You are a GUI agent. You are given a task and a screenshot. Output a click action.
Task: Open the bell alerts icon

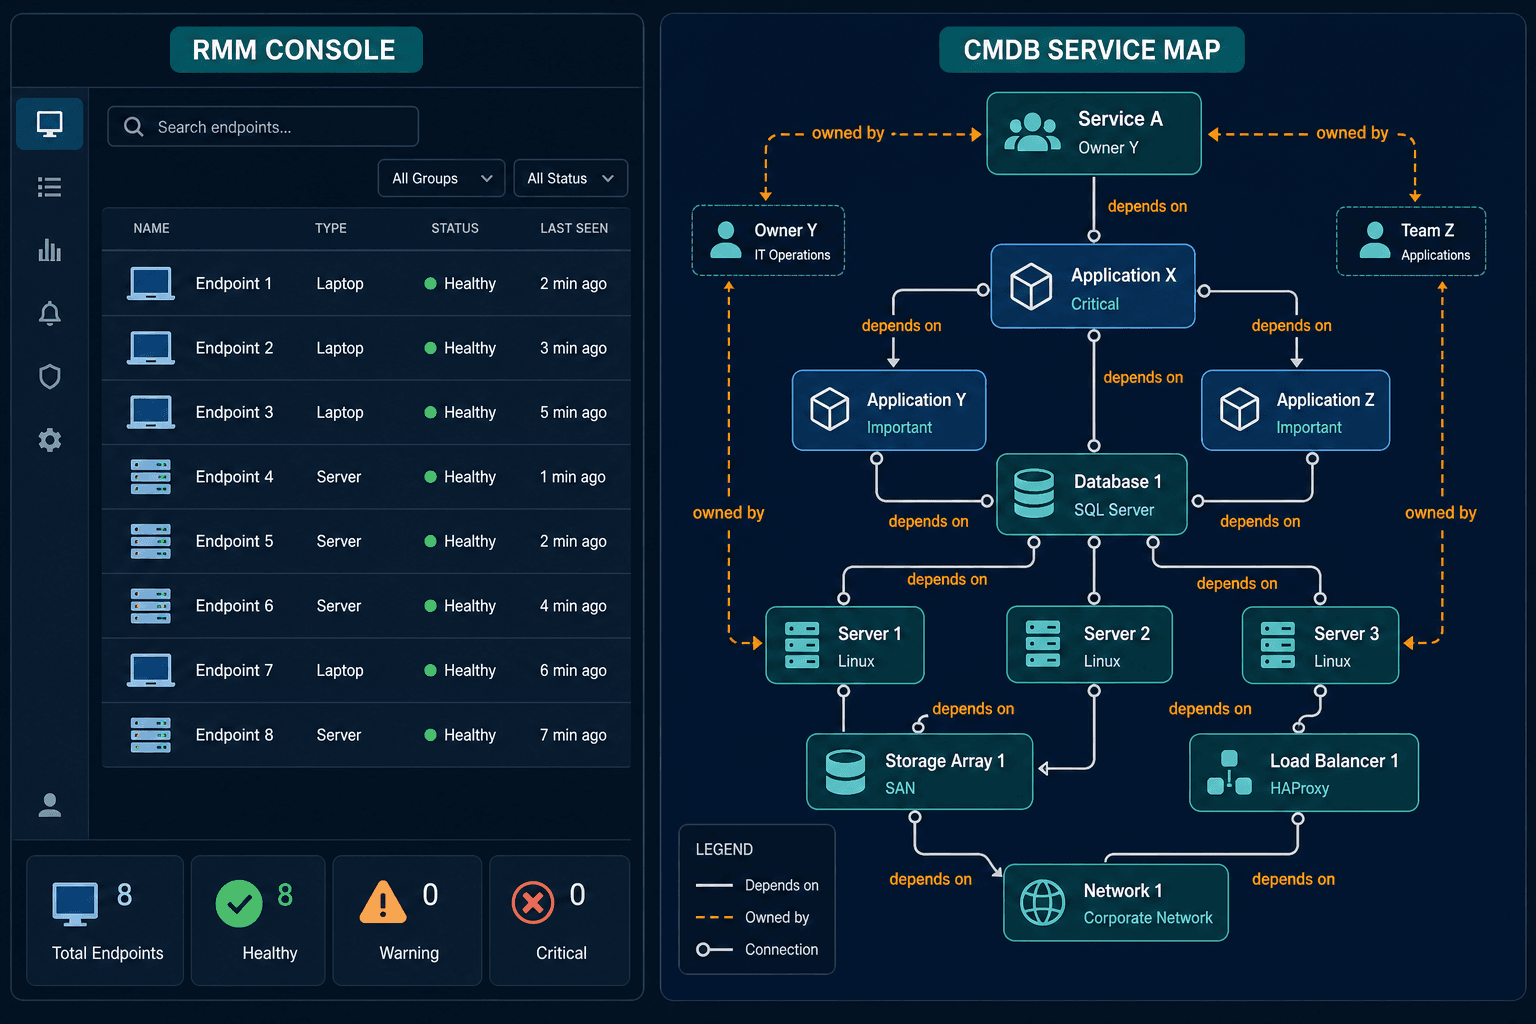click(x=49, y=314)
